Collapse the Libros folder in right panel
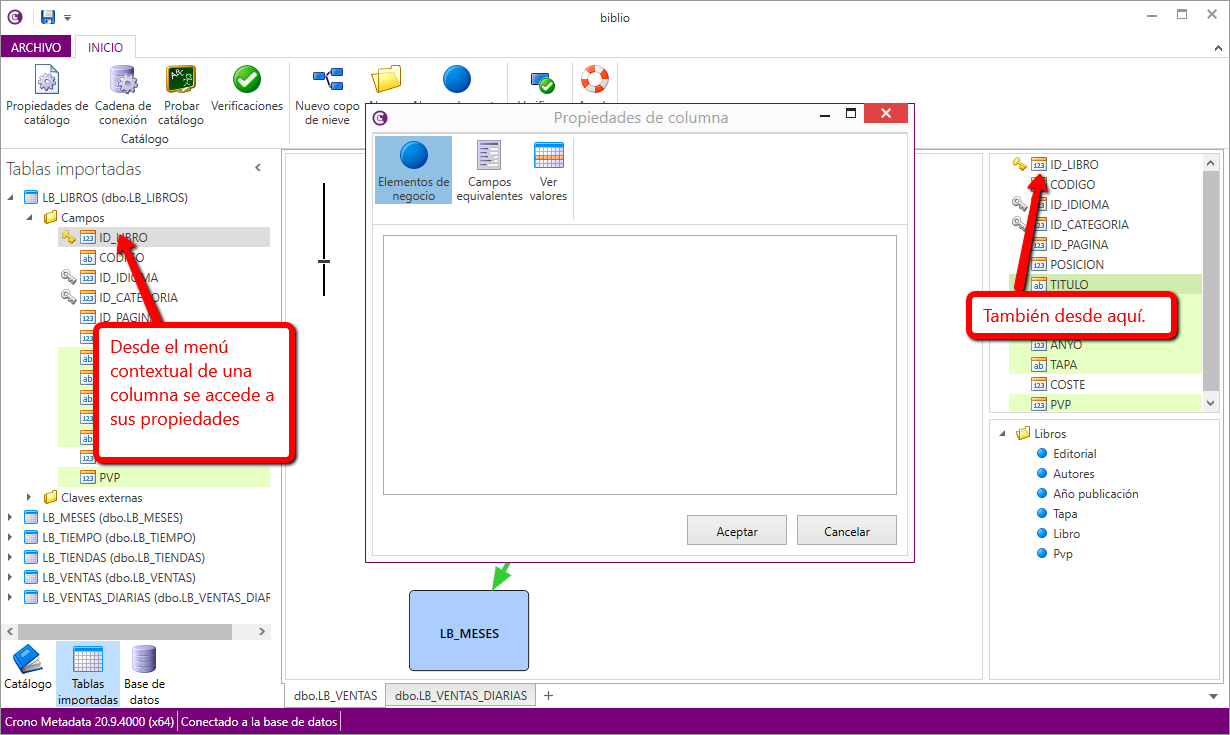1230x735 pixels. coord(1002,434)
